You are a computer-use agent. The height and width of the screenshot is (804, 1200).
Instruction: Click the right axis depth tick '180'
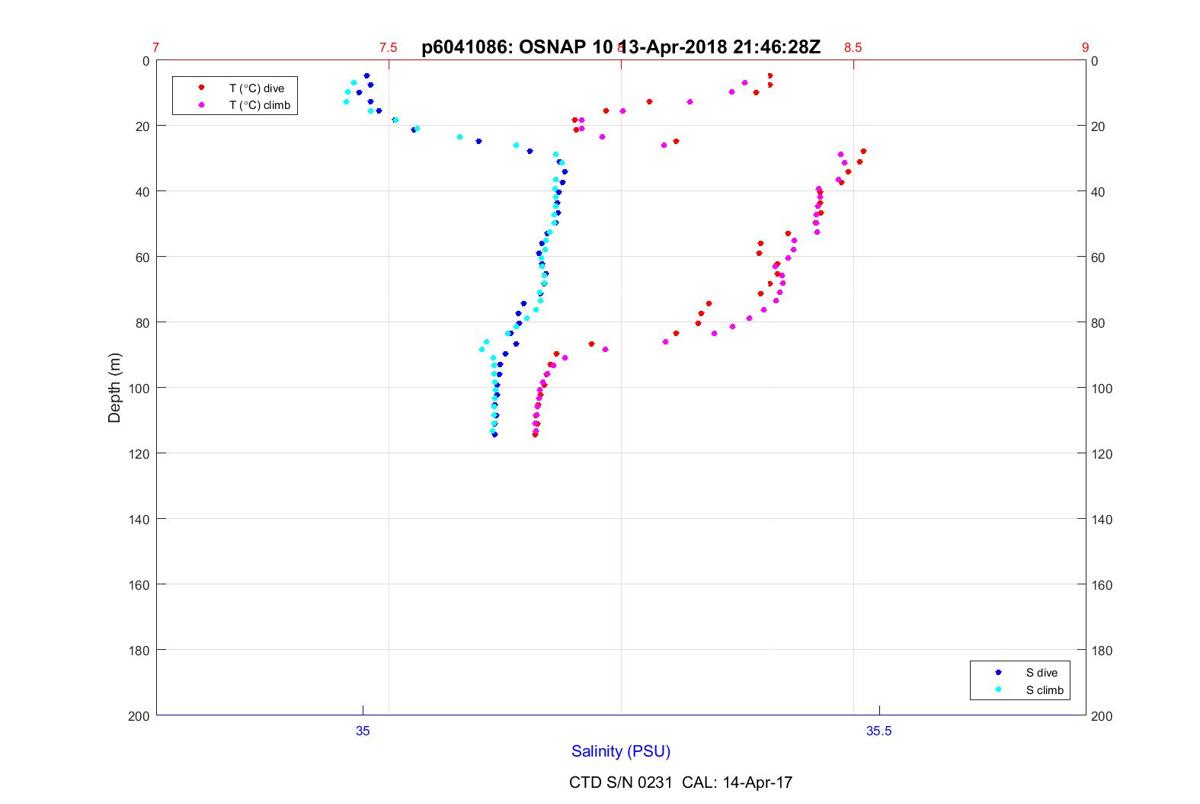pyautogui.click(x=1102, y=651)
